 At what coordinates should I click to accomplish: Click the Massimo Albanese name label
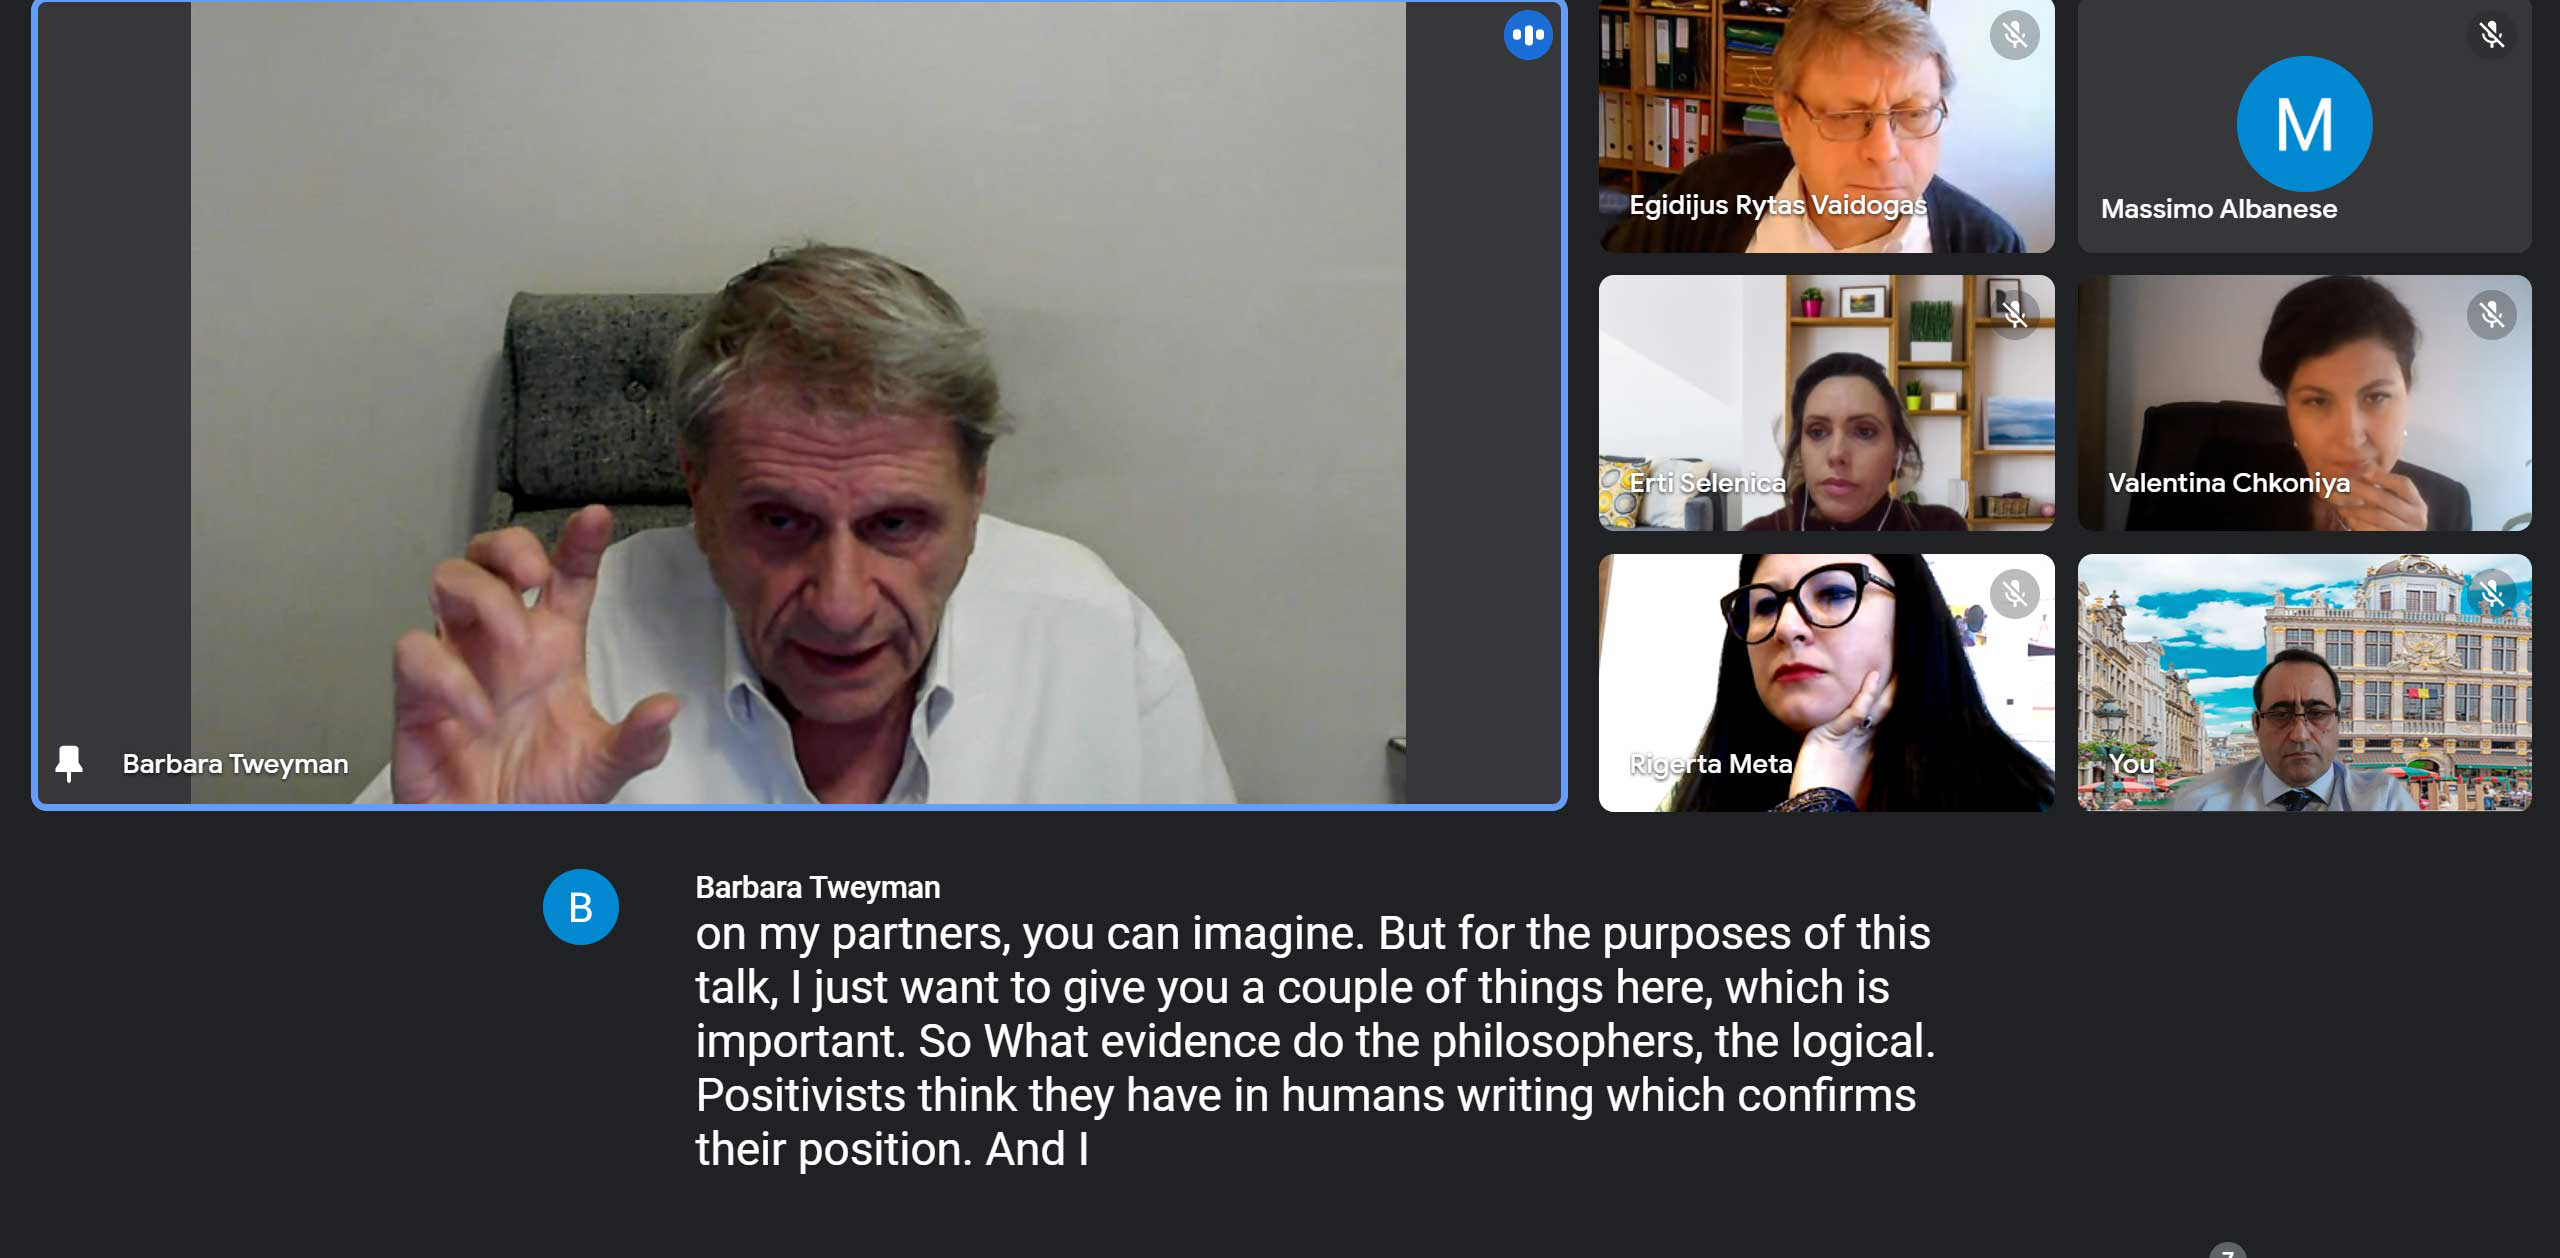point(2218,209)
